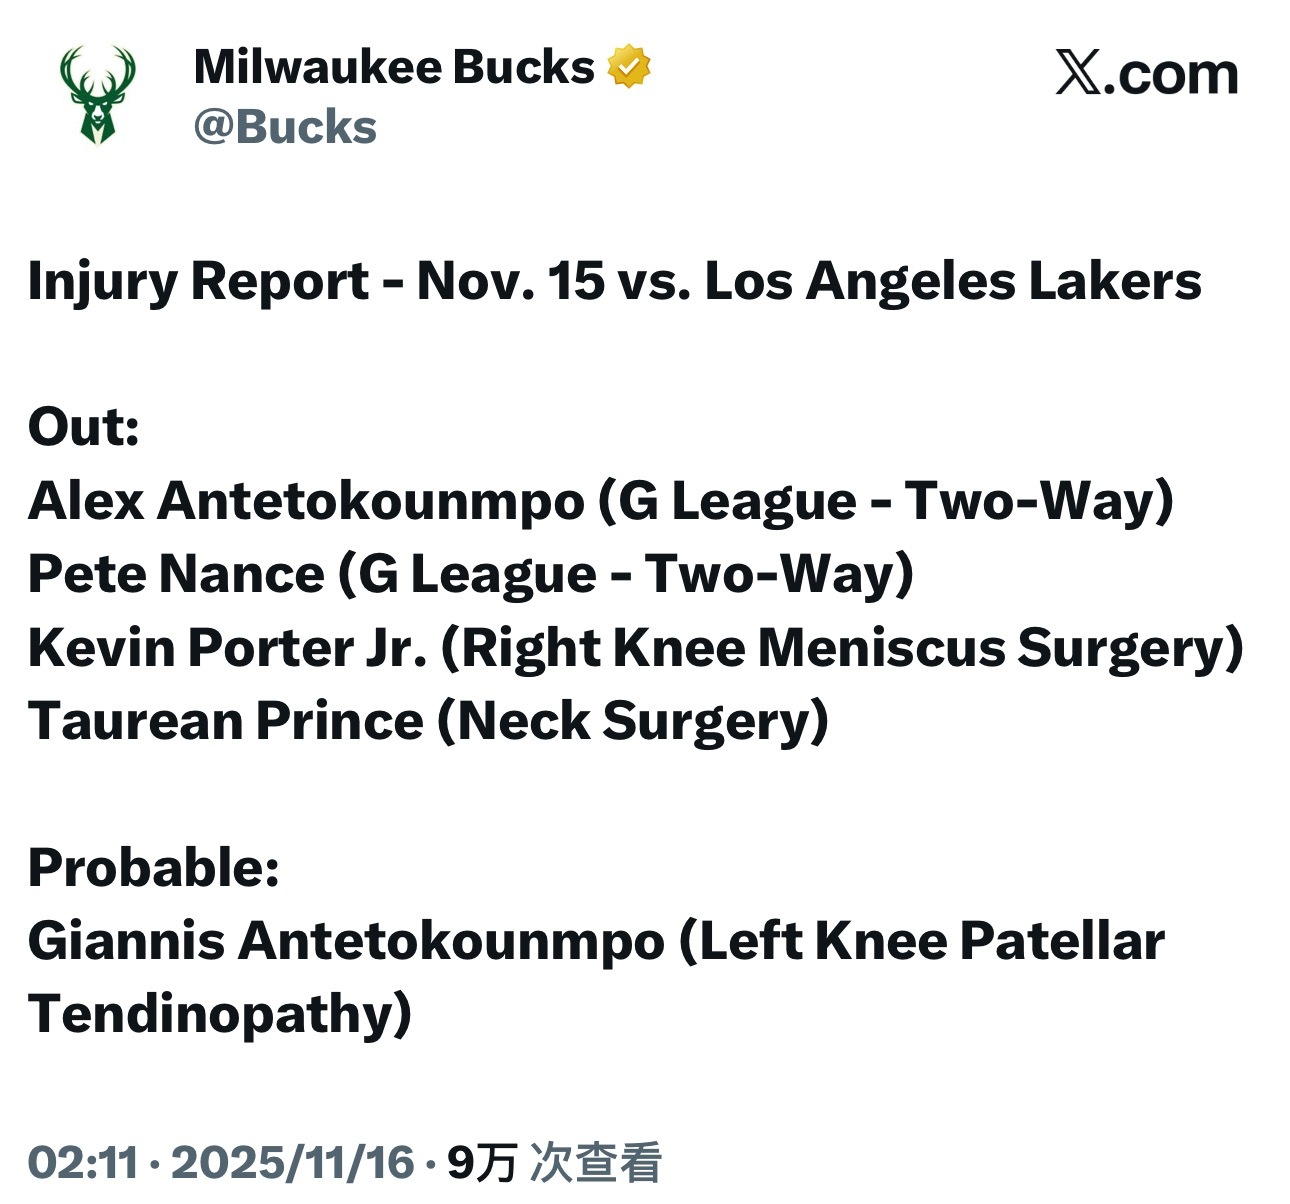Viewport: 1290px width, 1204px height.
Task: Click the .com watermark text
Action: [1170, 75]
